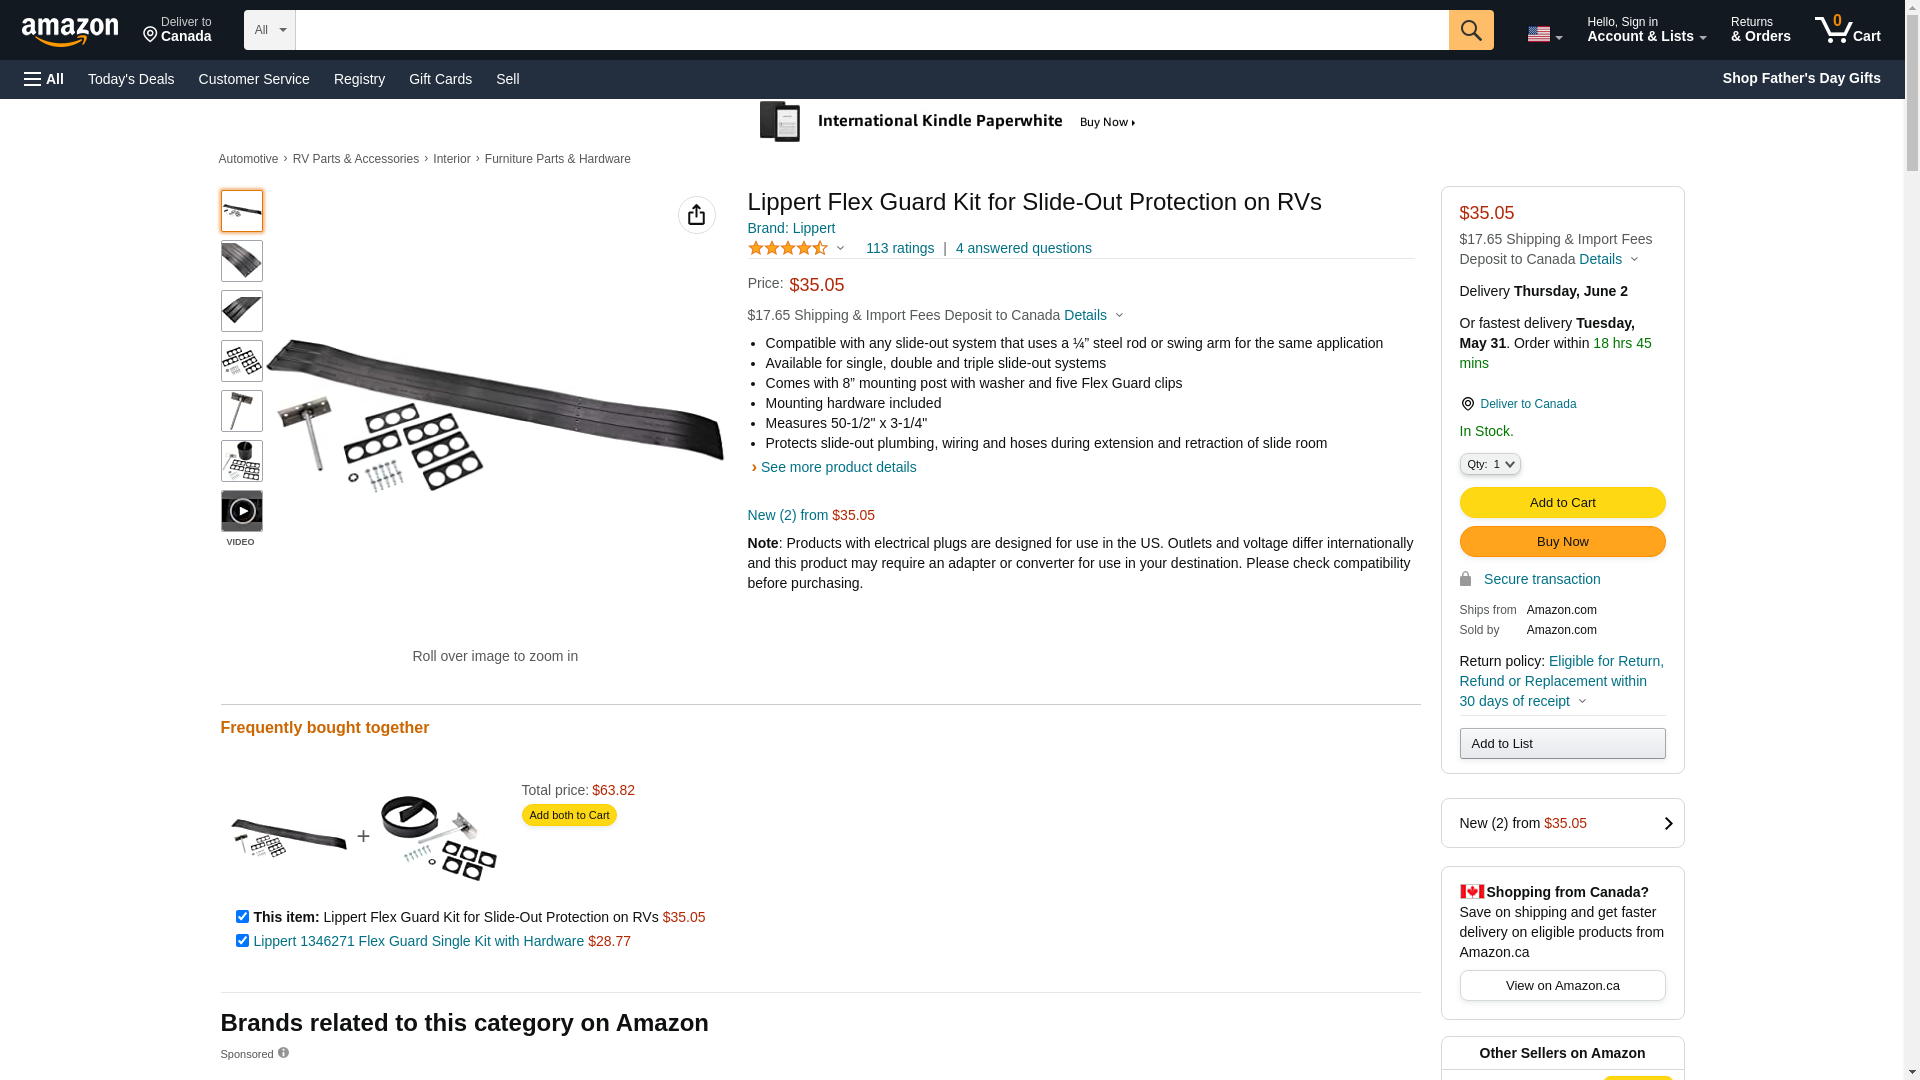This screenshot has width=1920, height=1080.
Task: Click the Add to Cart button
Action: click(1562, 503)
